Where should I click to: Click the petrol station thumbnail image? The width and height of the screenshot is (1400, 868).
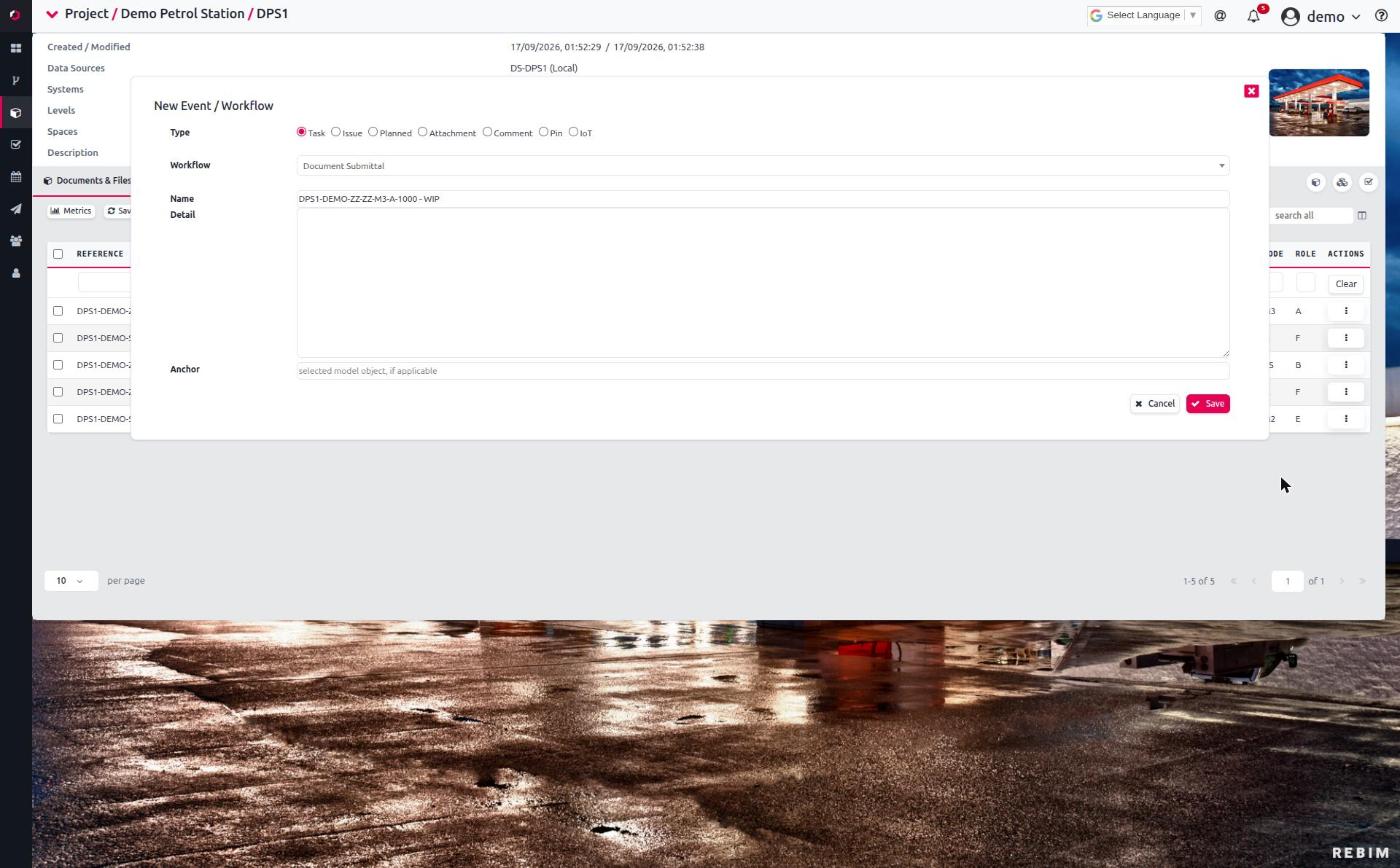(1319, 103)
